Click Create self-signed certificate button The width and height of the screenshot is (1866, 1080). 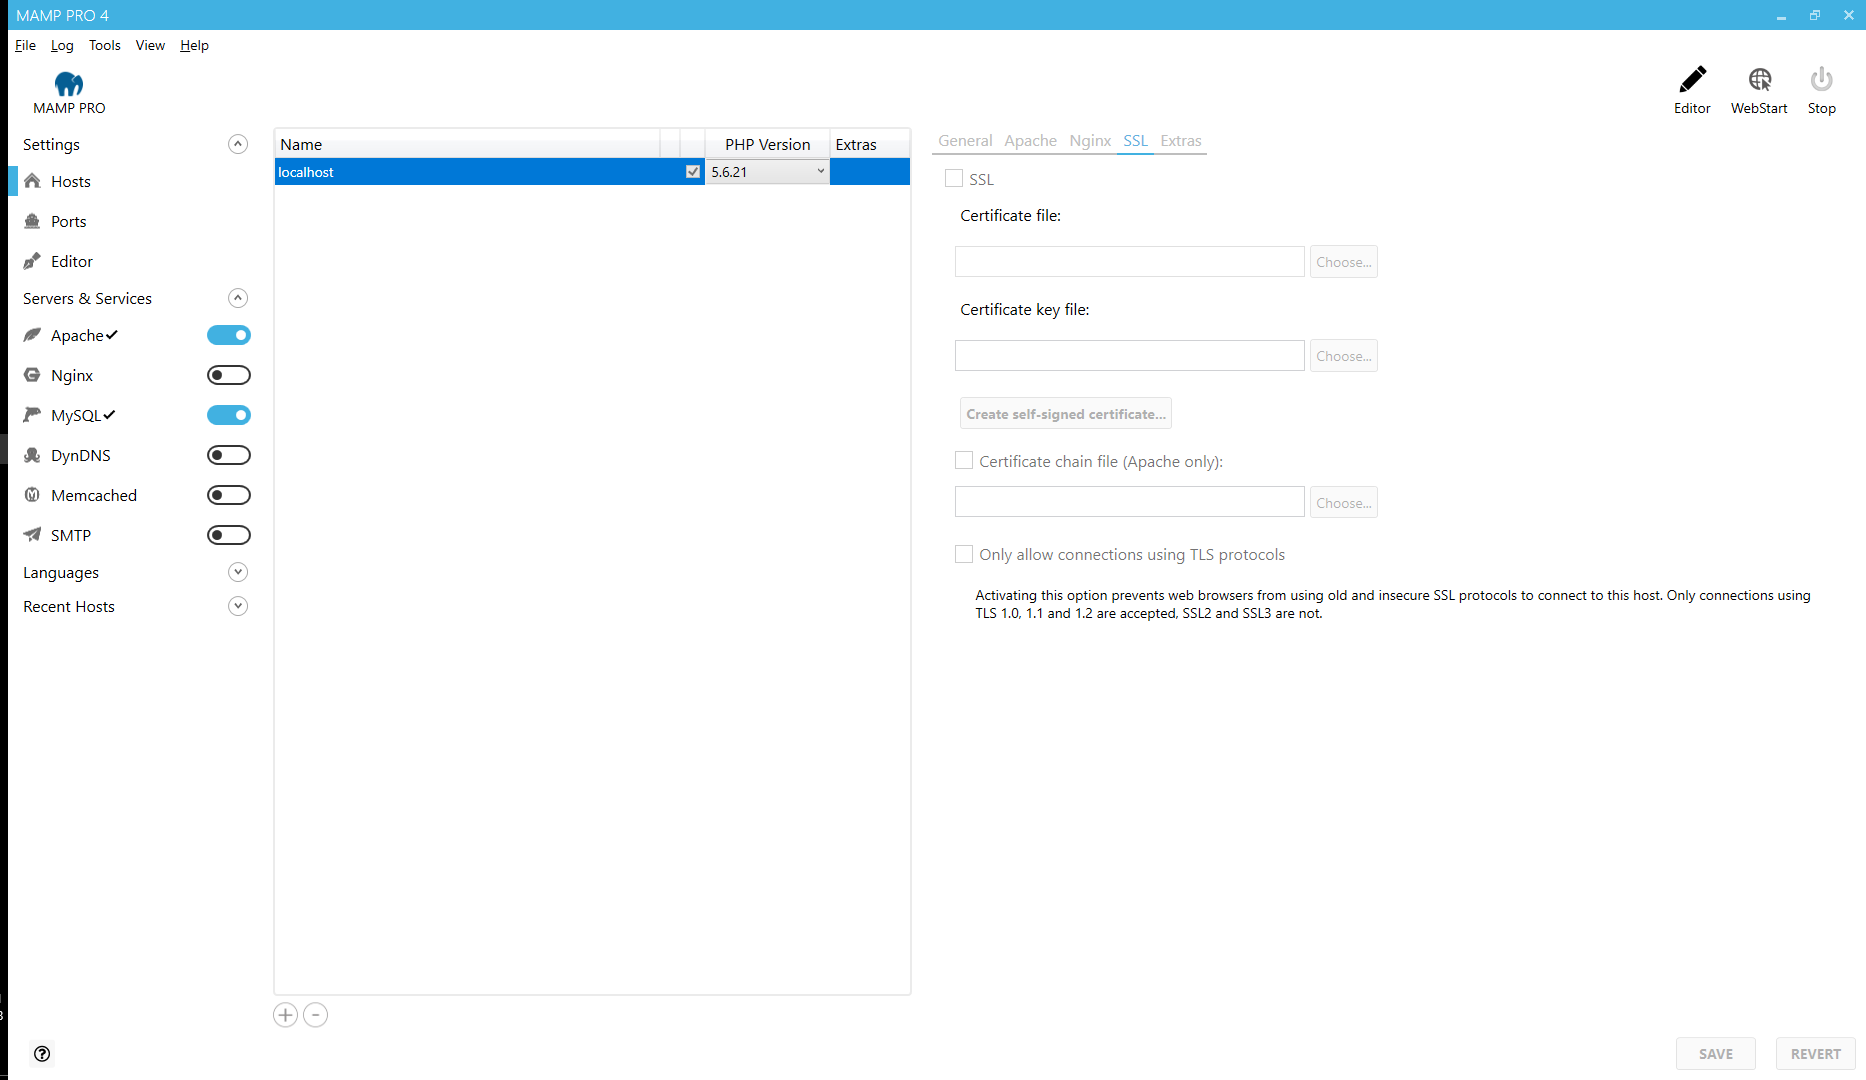pos(1066,414)
